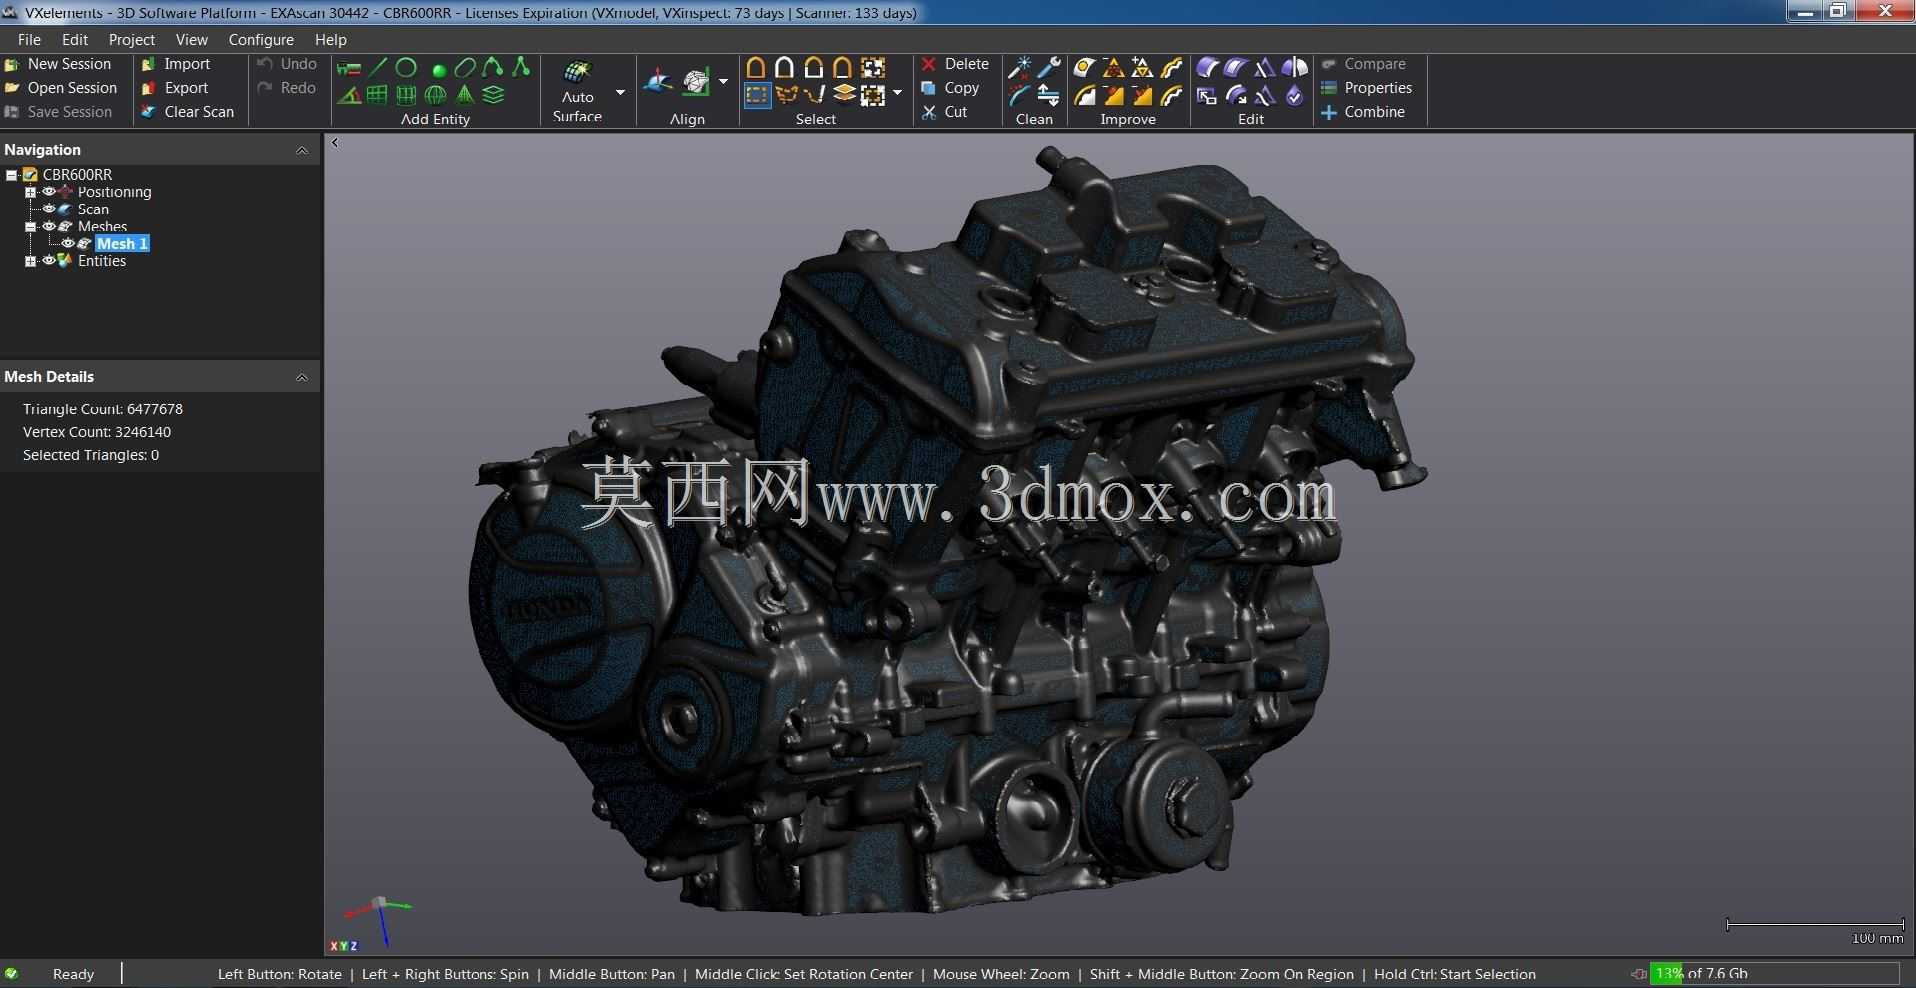Toggle visibility of Mesh 1
The image size is (1916, 988).
(68, 243)
